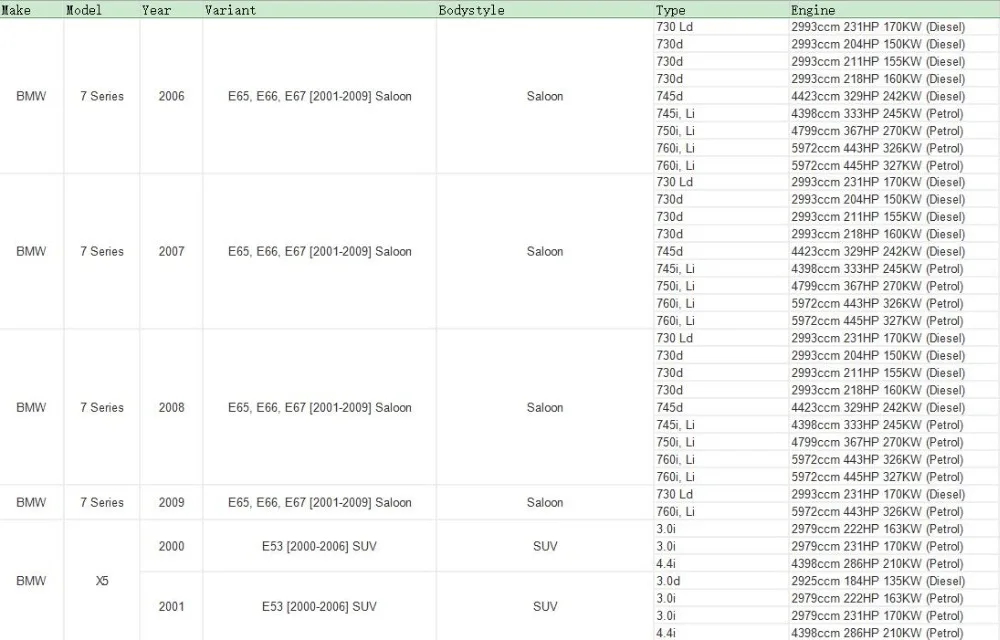This screenshot has width=1000, height=640.
Task: Select the SUV bodystyle cell for 2001
Action: click(x=545, y=606)
